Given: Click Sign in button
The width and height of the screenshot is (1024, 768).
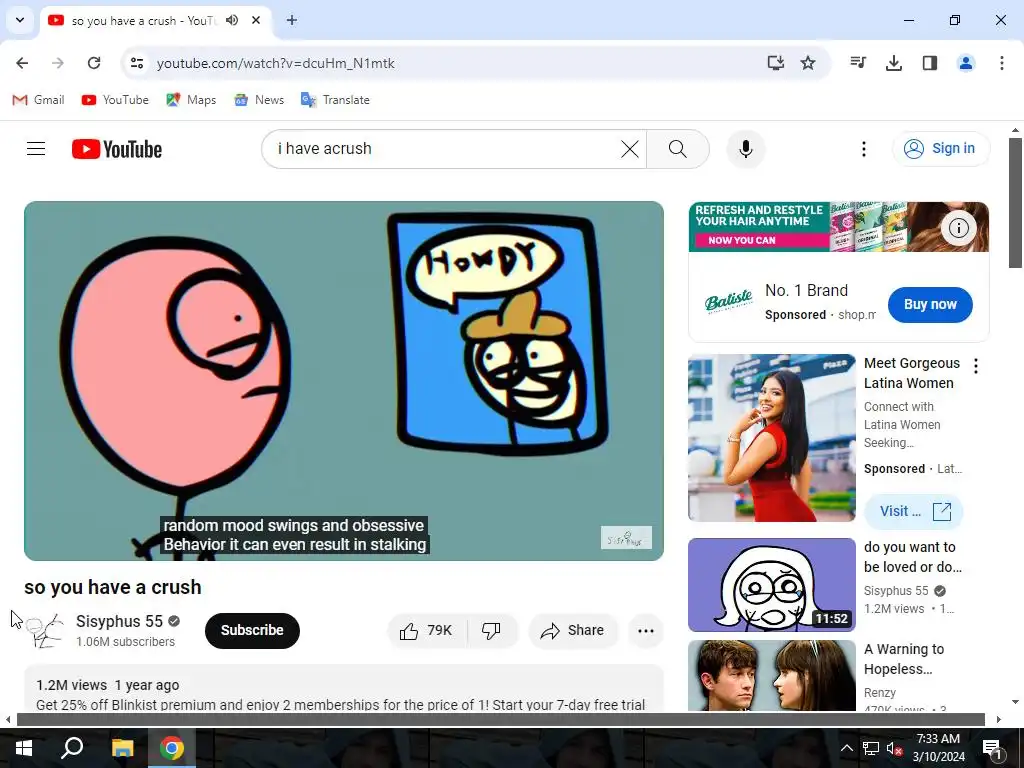Looking at the screenshot, I should coord(941,149).
